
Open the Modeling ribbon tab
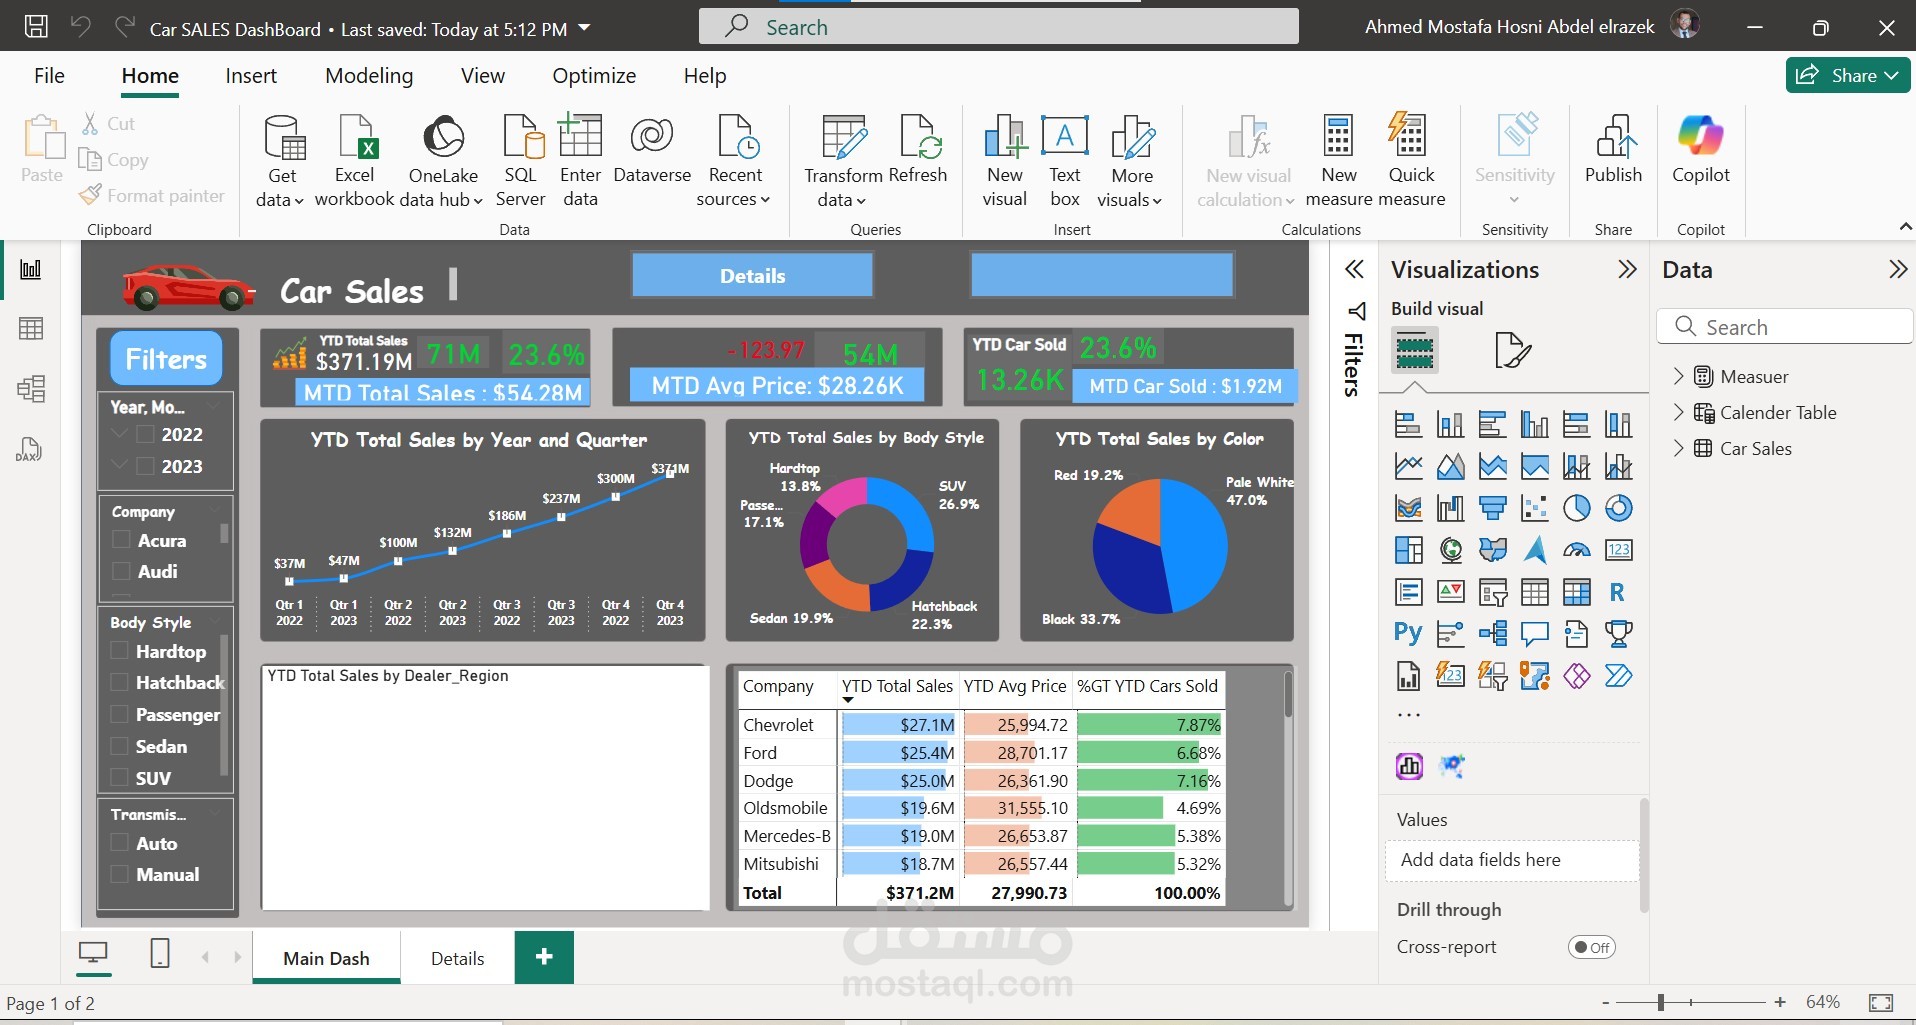pos(369,76)
